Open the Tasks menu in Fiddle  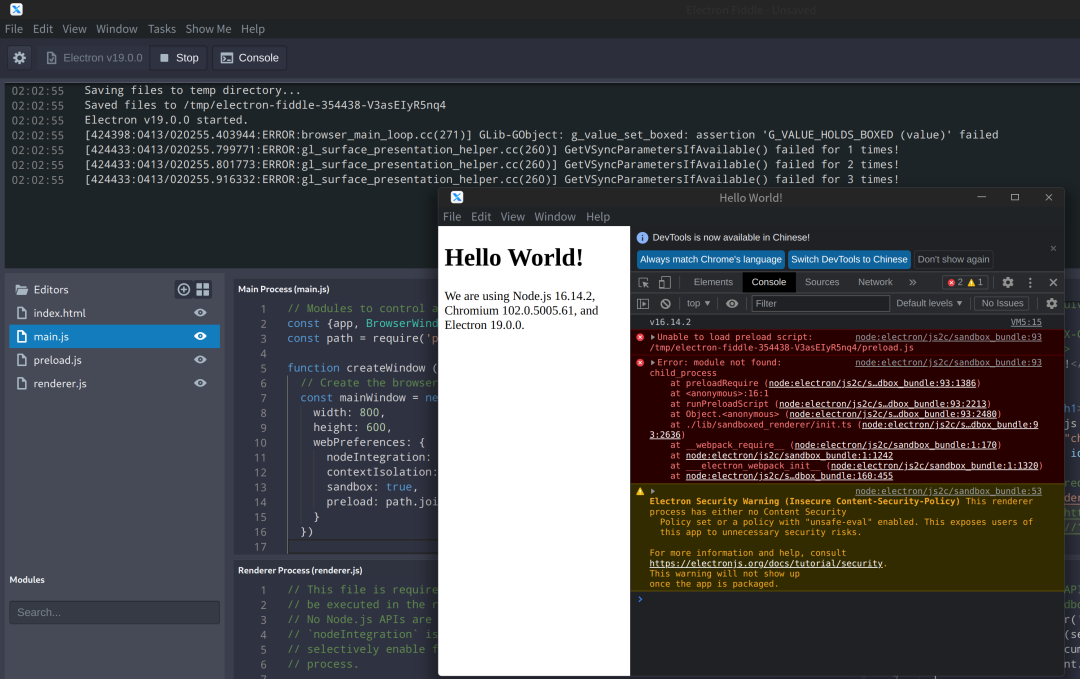pos(161,29)
